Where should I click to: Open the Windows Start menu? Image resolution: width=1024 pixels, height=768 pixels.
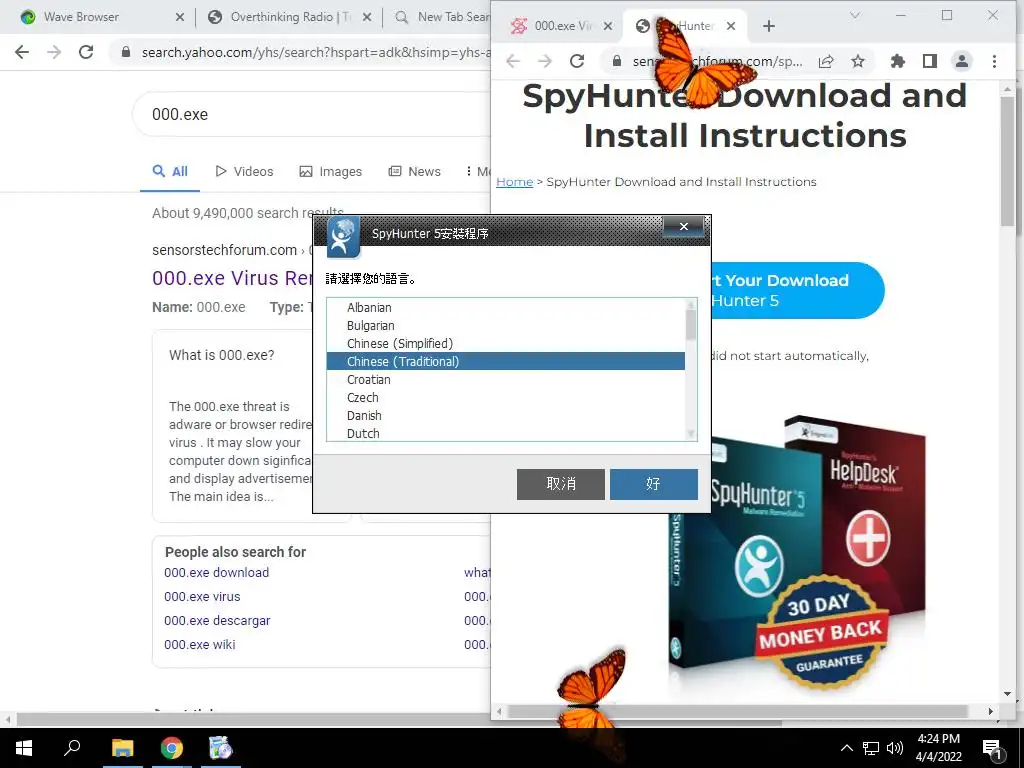pyautogui.click(x=24, y=748)
